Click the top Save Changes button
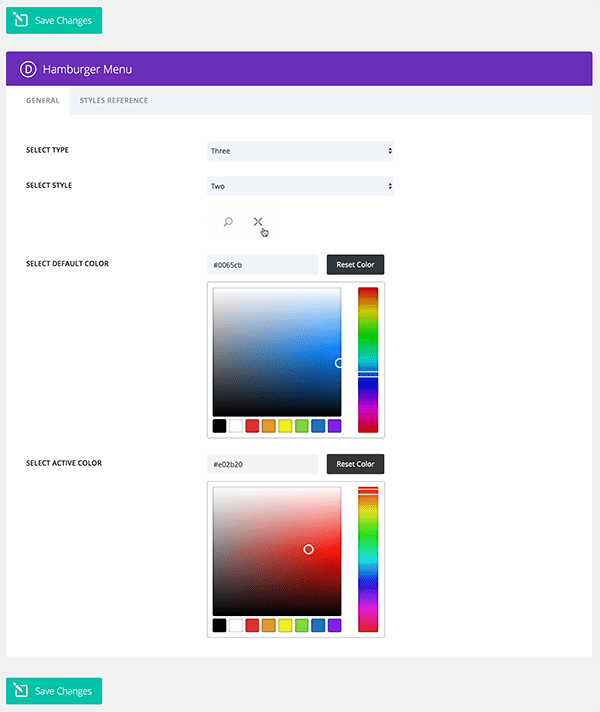 point(54,20)
